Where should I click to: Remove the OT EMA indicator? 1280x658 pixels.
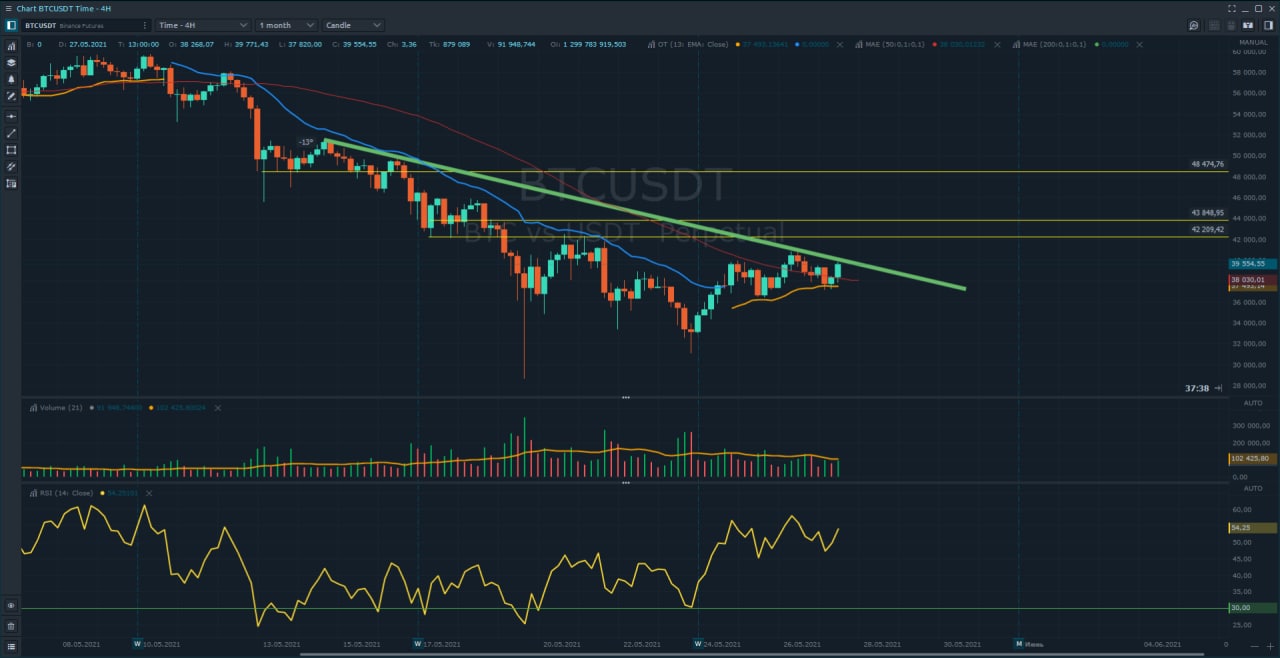pos(840,44)
